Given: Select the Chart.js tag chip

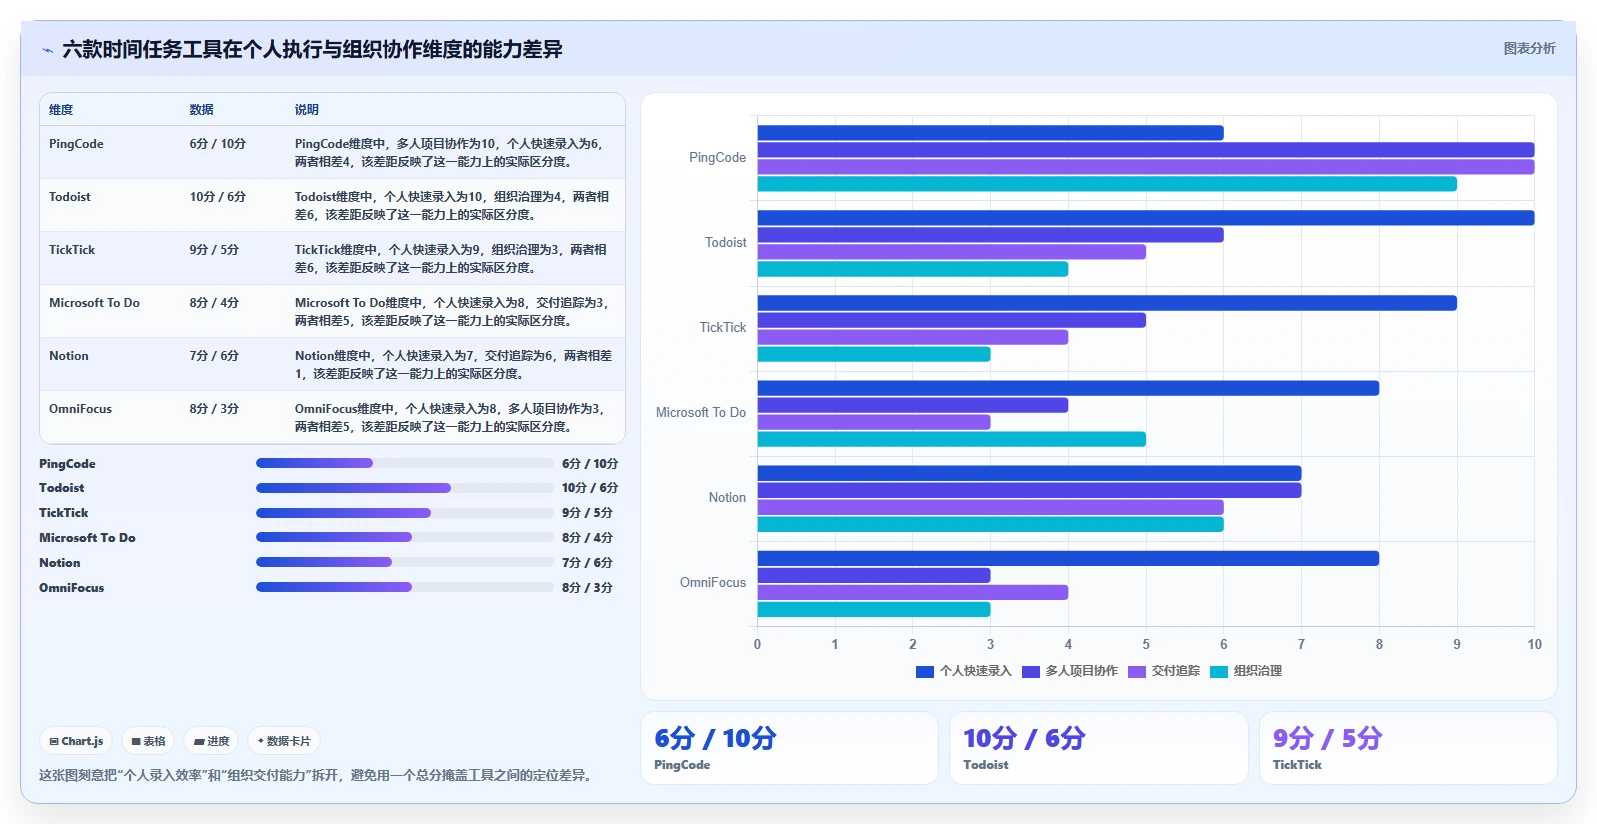Looking at the screenshot, I should point(76,741).
